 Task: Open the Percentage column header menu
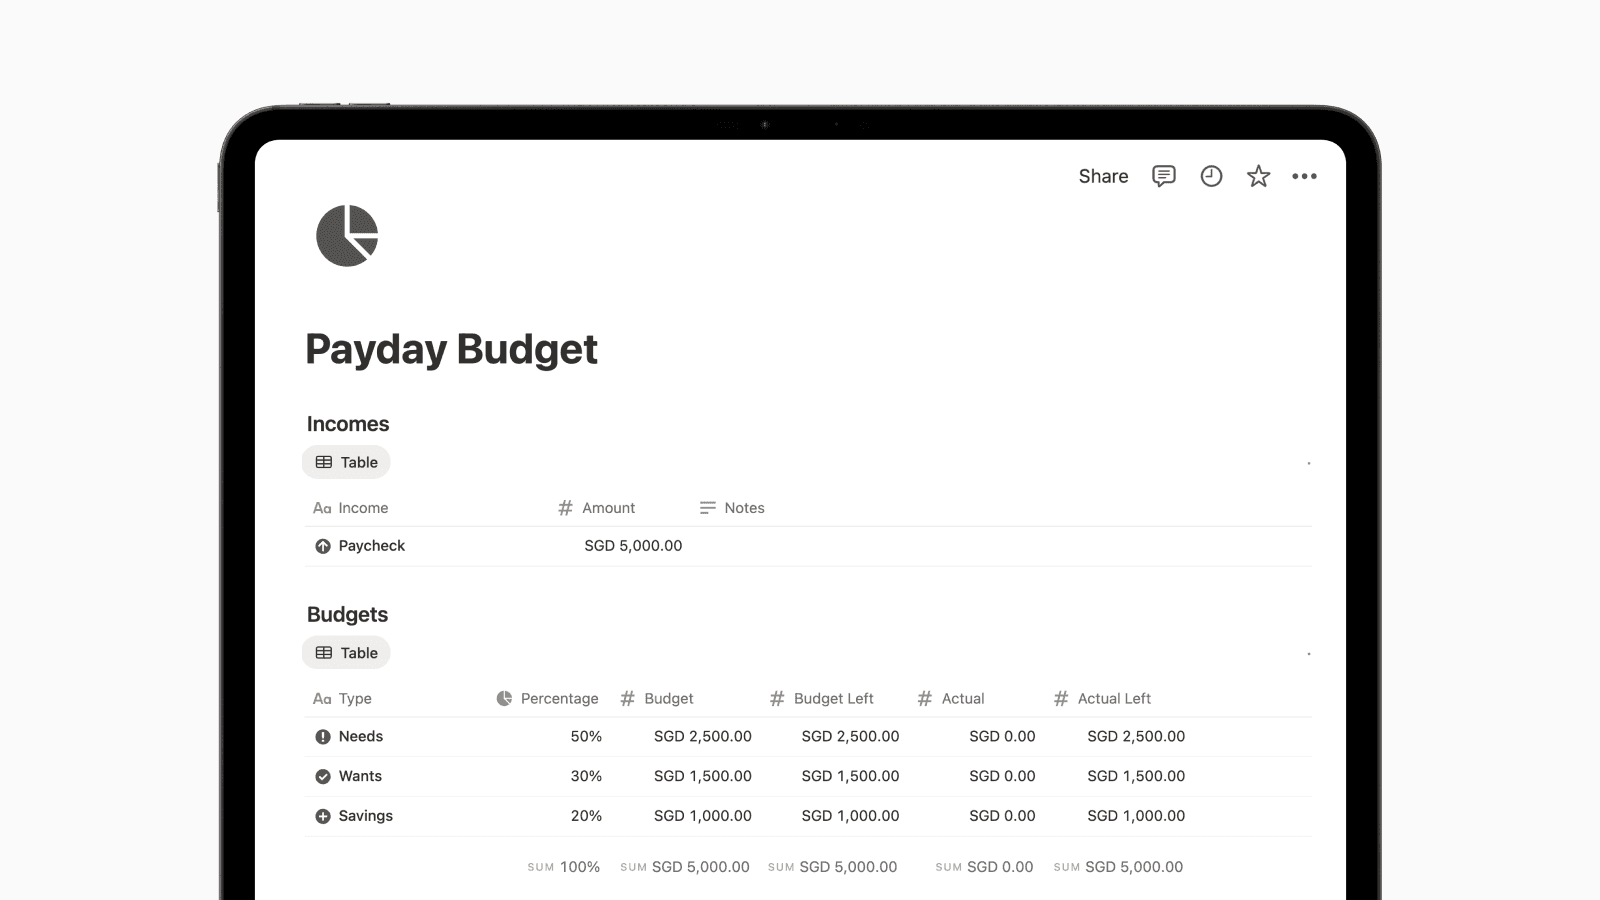[x=547, y=698]
